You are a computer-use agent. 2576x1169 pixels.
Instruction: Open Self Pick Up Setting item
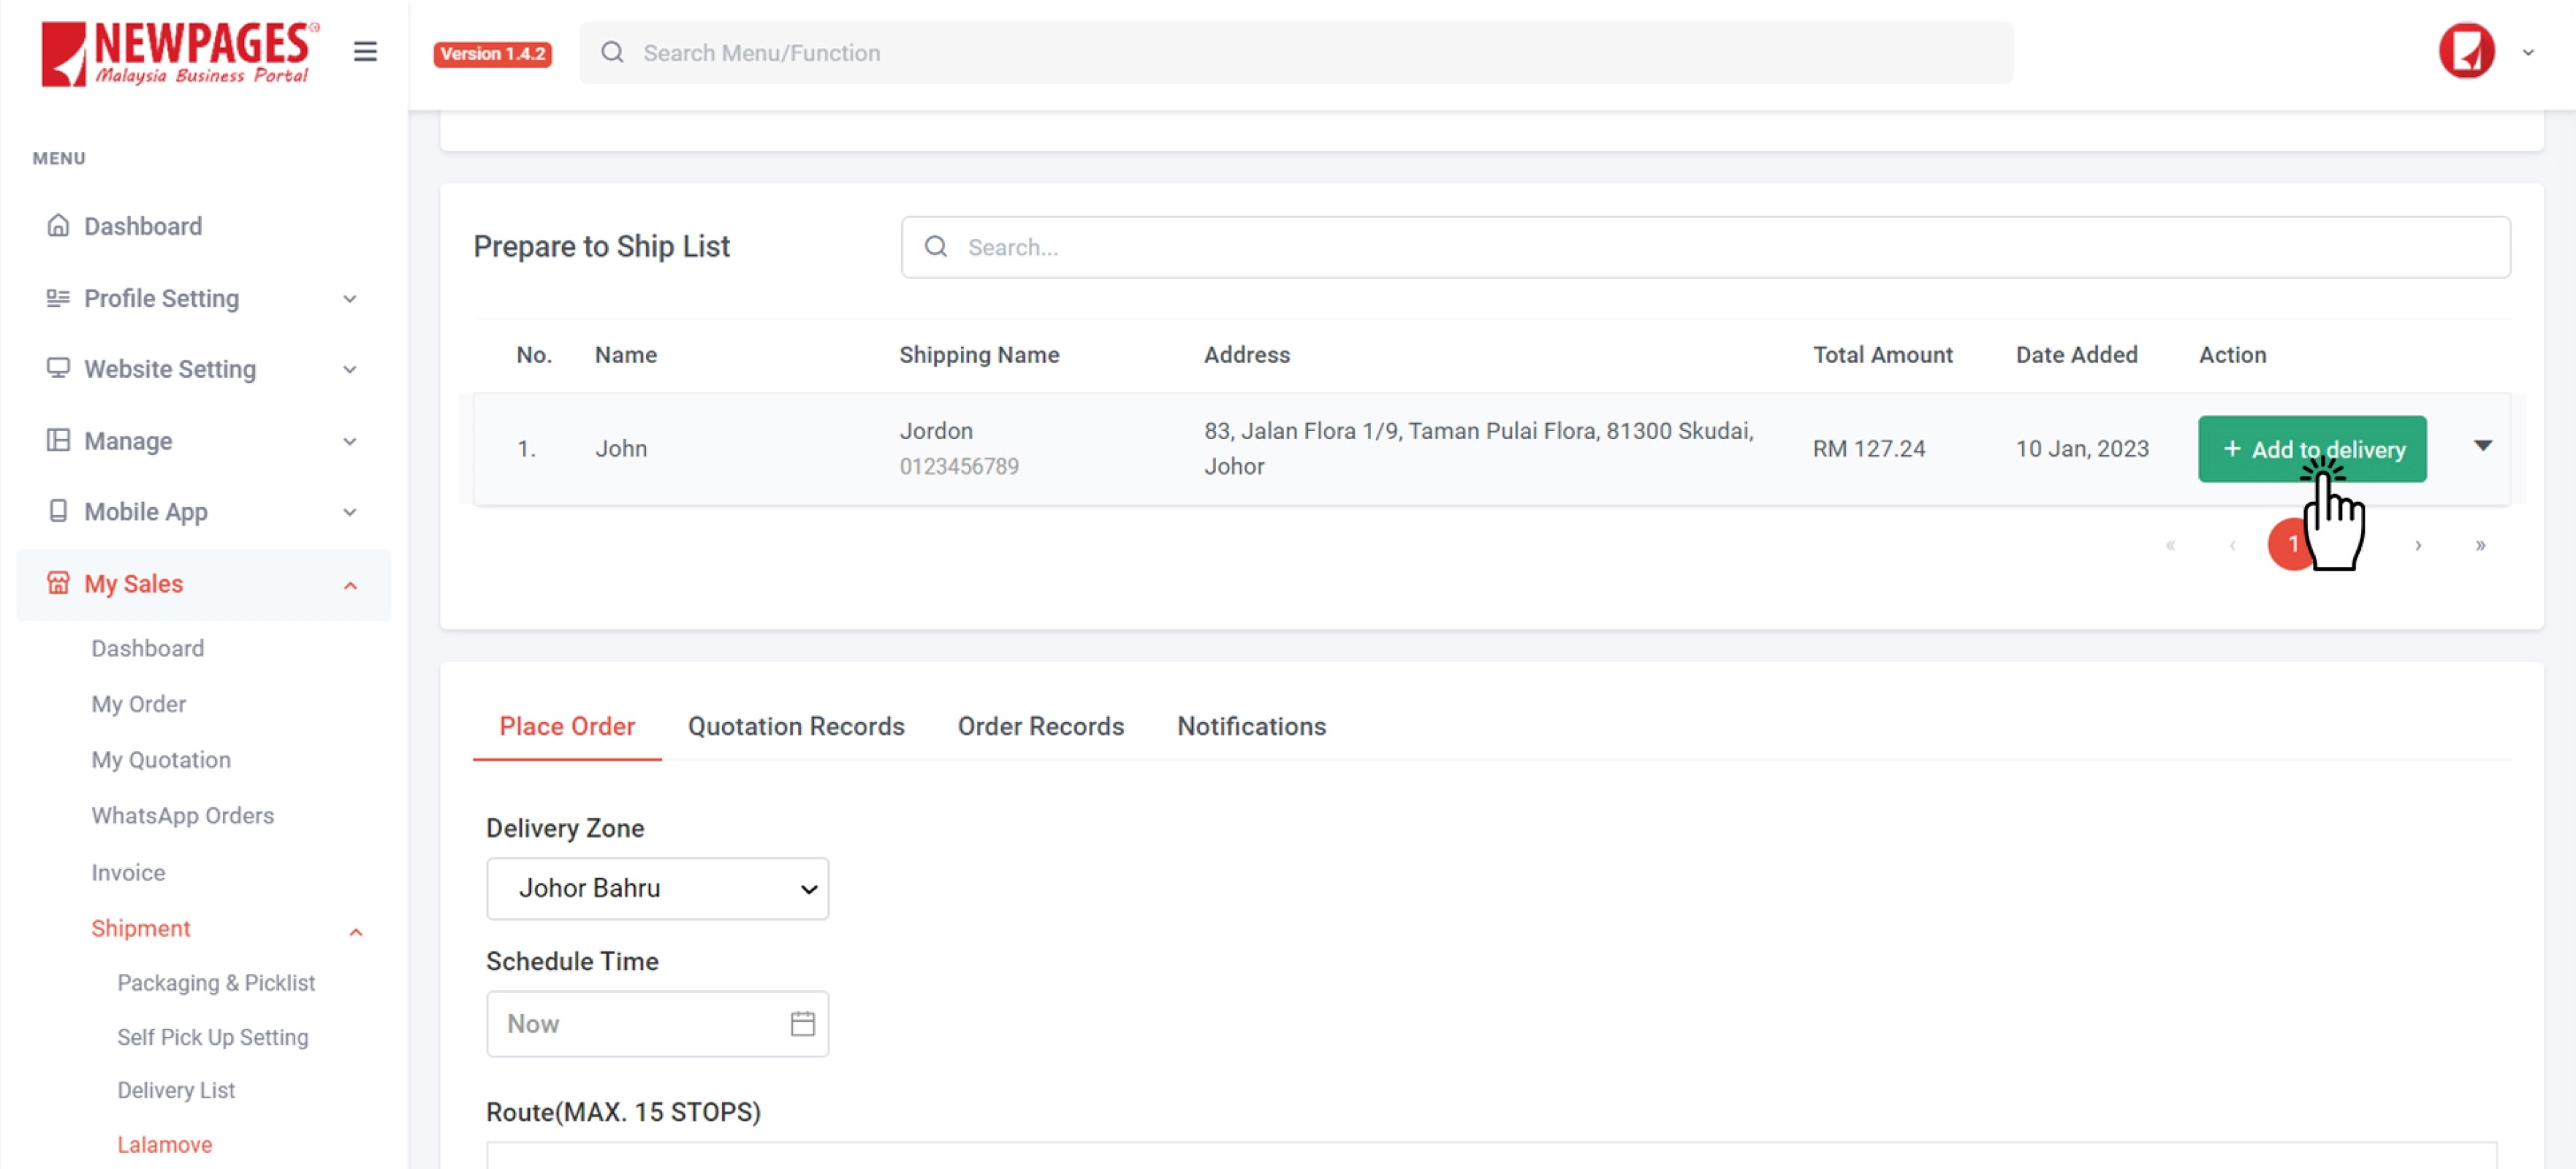coord(212,1037)
